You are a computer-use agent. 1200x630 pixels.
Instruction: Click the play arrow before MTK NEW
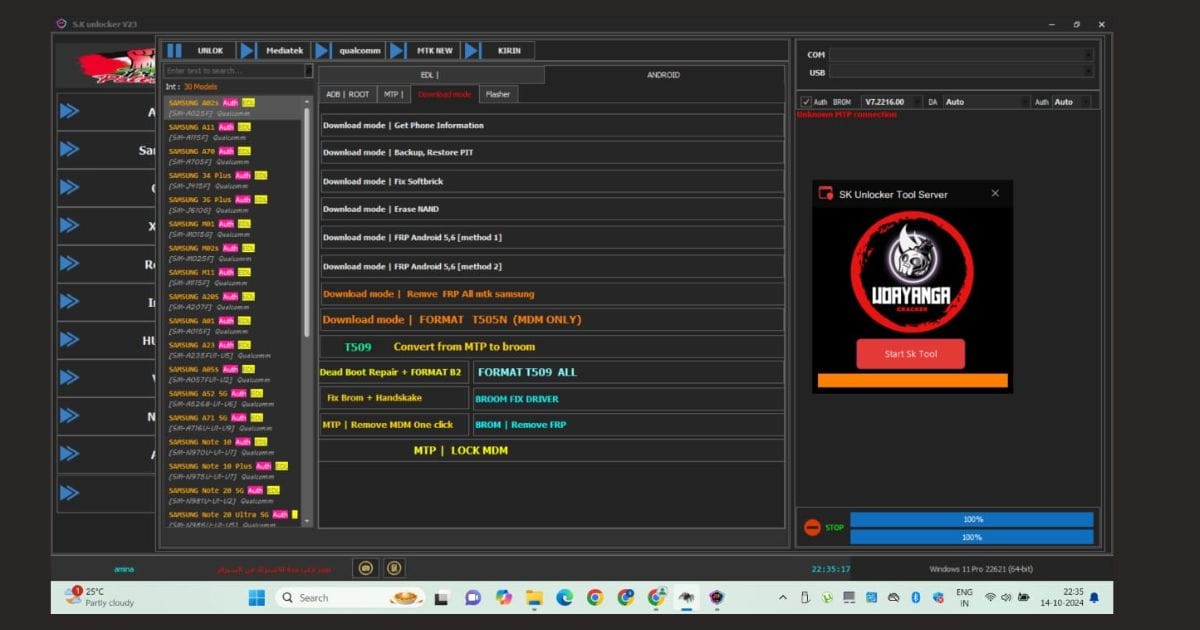pos(397,50)
